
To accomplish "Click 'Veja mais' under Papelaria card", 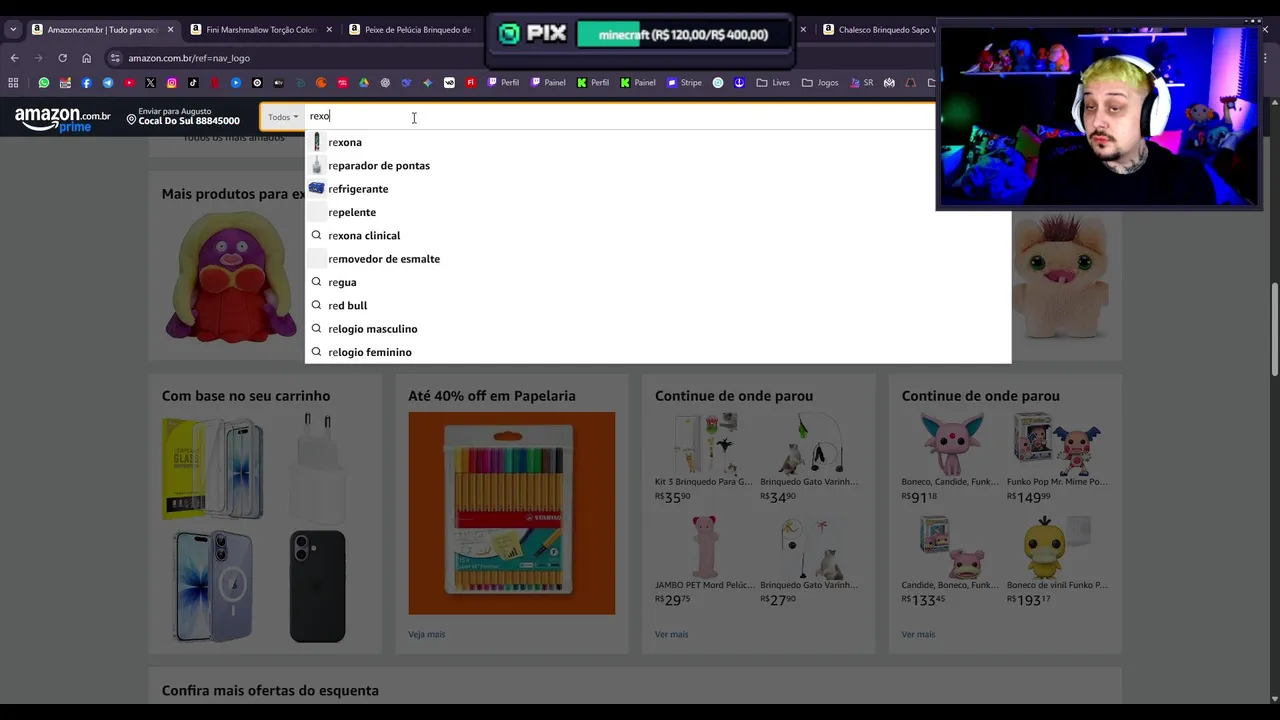I will click(x=426, y=634).
